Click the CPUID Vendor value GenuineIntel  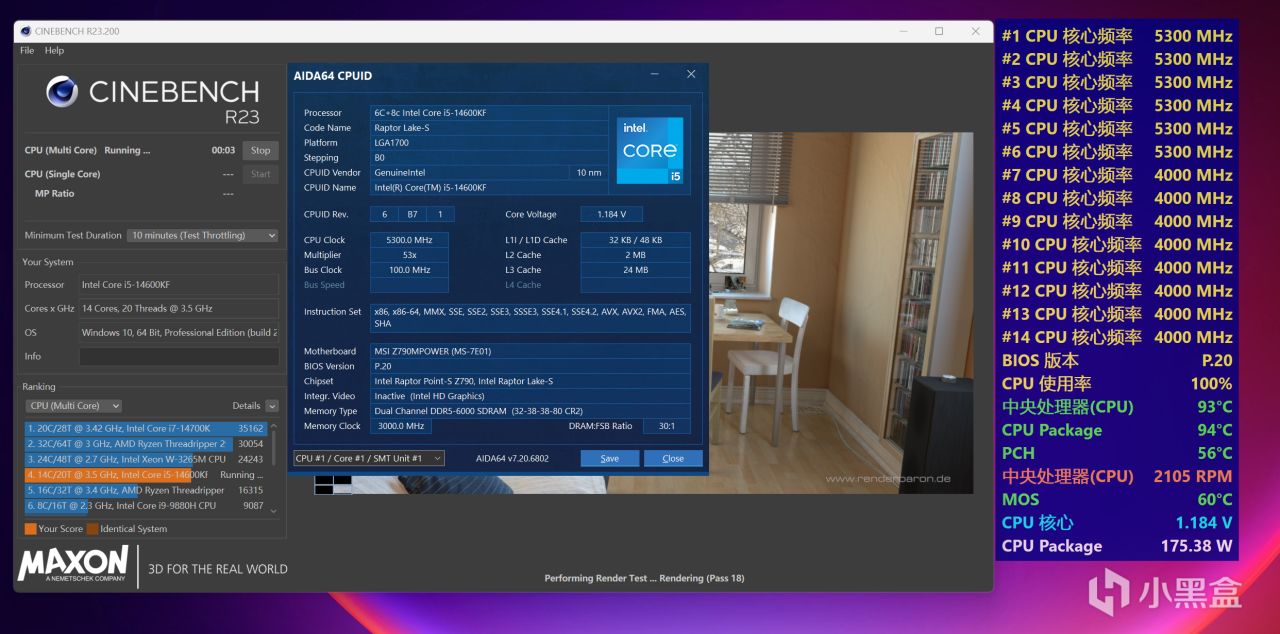[x=470, y=173]
